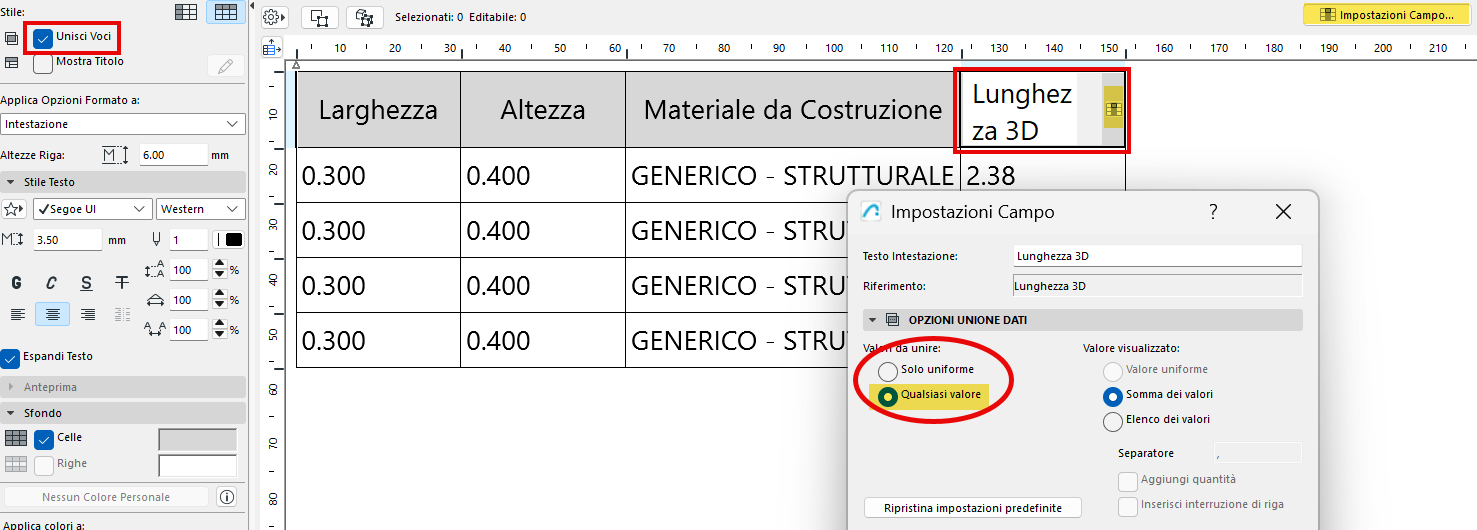Click the help question mark in Impostazioni Campo dialog
The width and height of the screenshot is (1477, 530).
[x=1213, y=211]
